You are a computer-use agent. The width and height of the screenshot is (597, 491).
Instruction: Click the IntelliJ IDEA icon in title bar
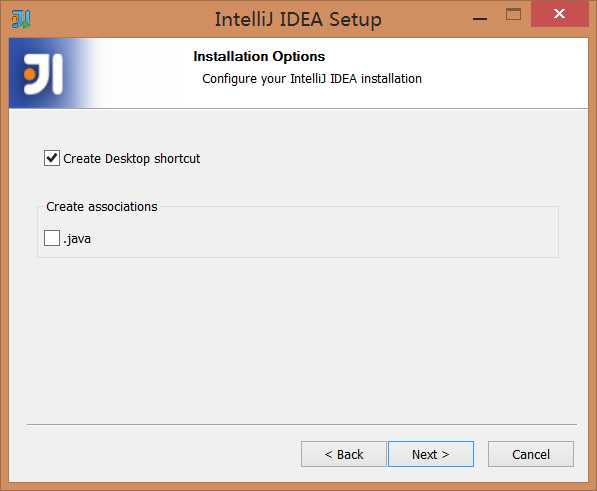point(21,19)
